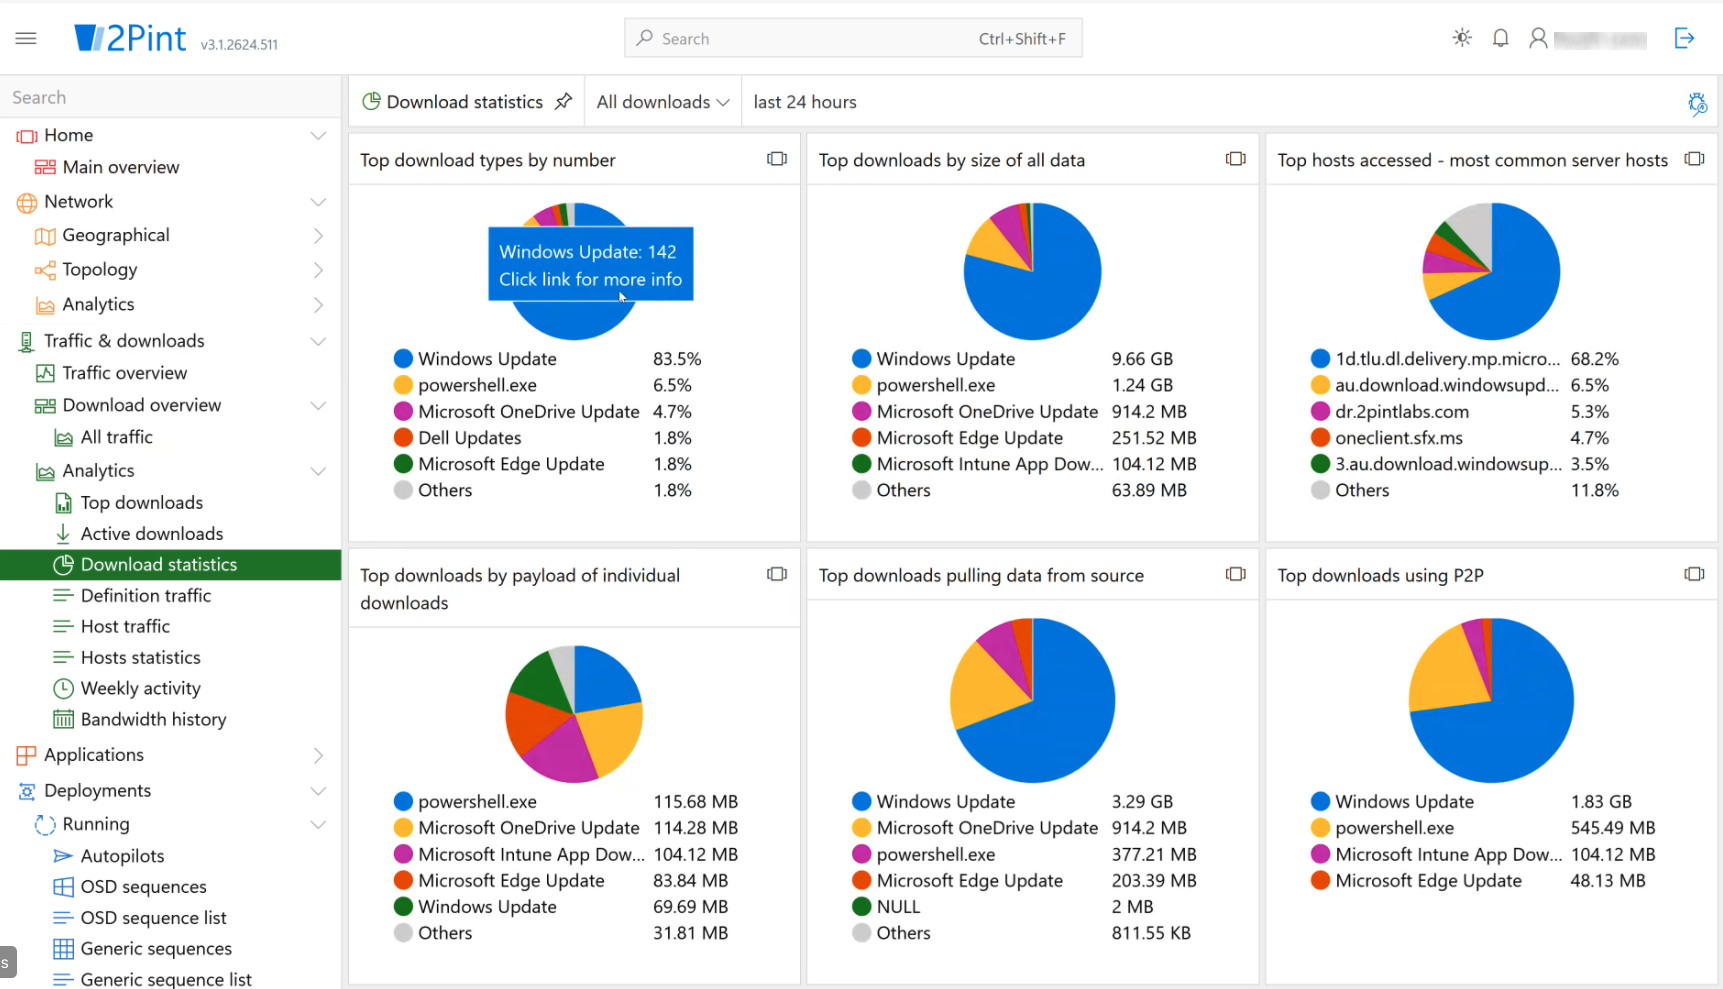Screen dimensions: 1723x989
Task: Click the sidebar Search box
Action: click(x=170, y=97)
